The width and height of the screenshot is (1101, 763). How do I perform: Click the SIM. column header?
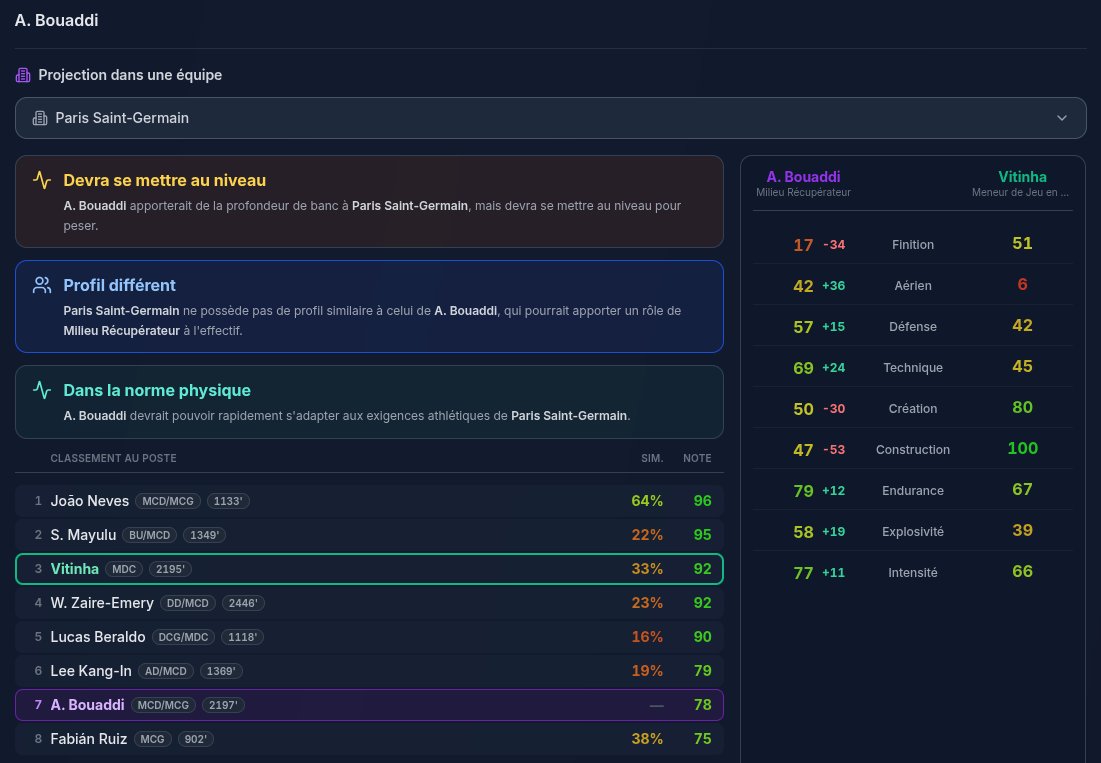(x=652, y=458)
